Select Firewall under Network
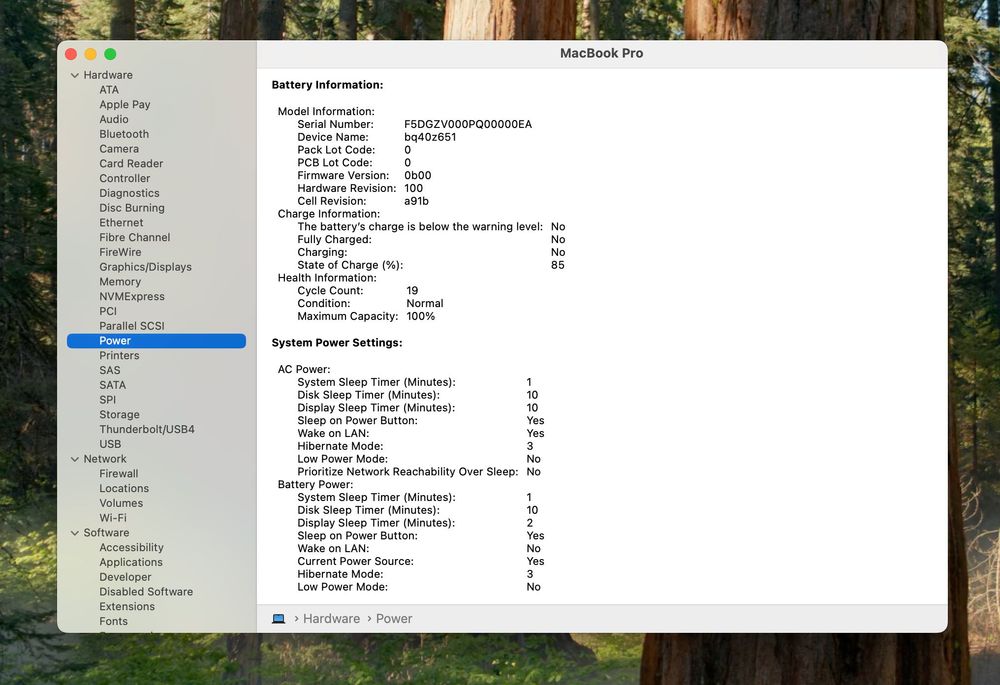1000x685 pixels. pos(119,473)
